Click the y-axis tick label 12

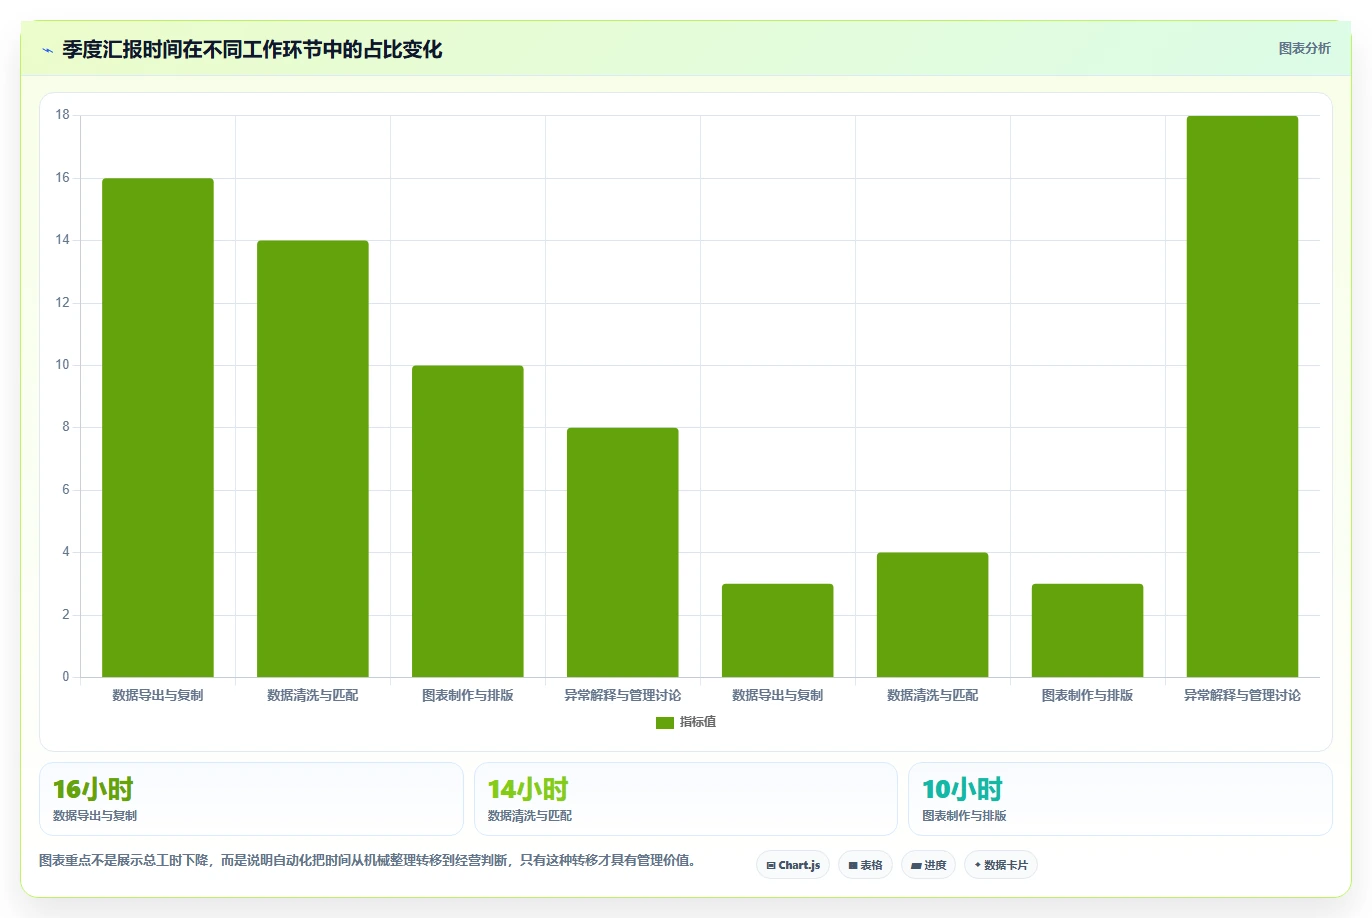63,303
